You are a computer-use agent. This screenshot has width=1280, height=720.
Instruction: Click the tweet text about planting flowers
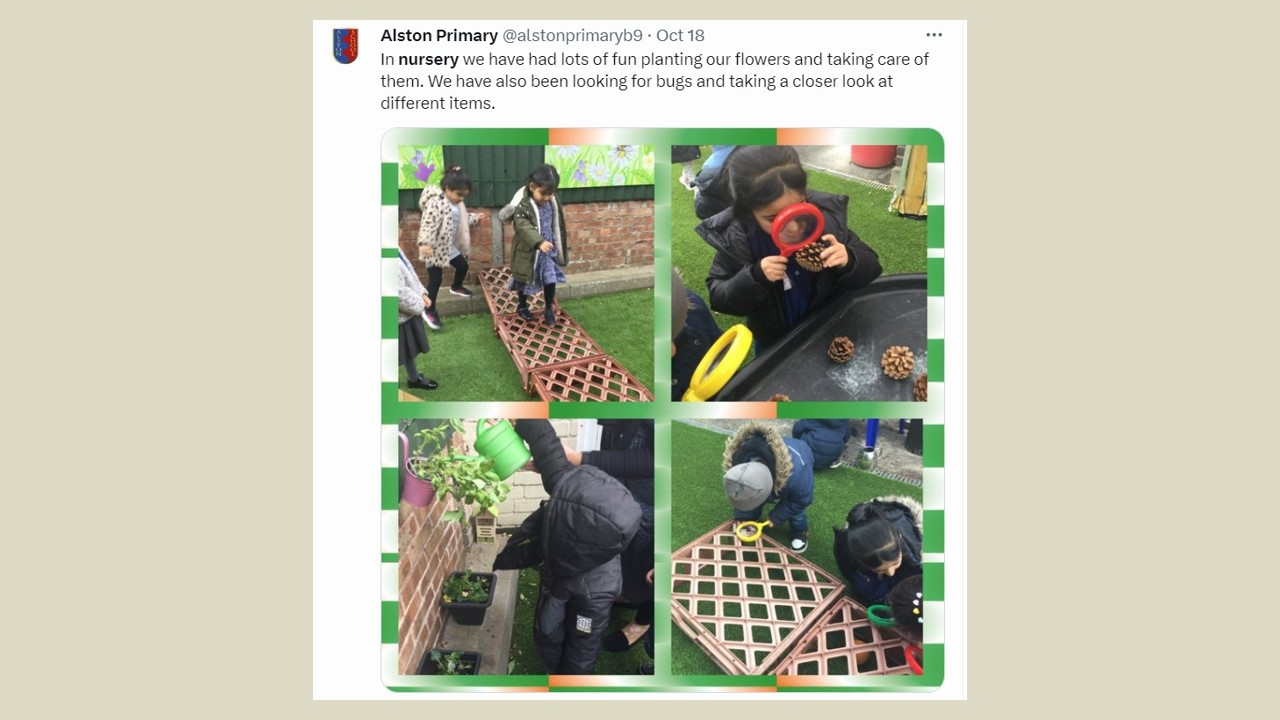click(x=654, y=81)
